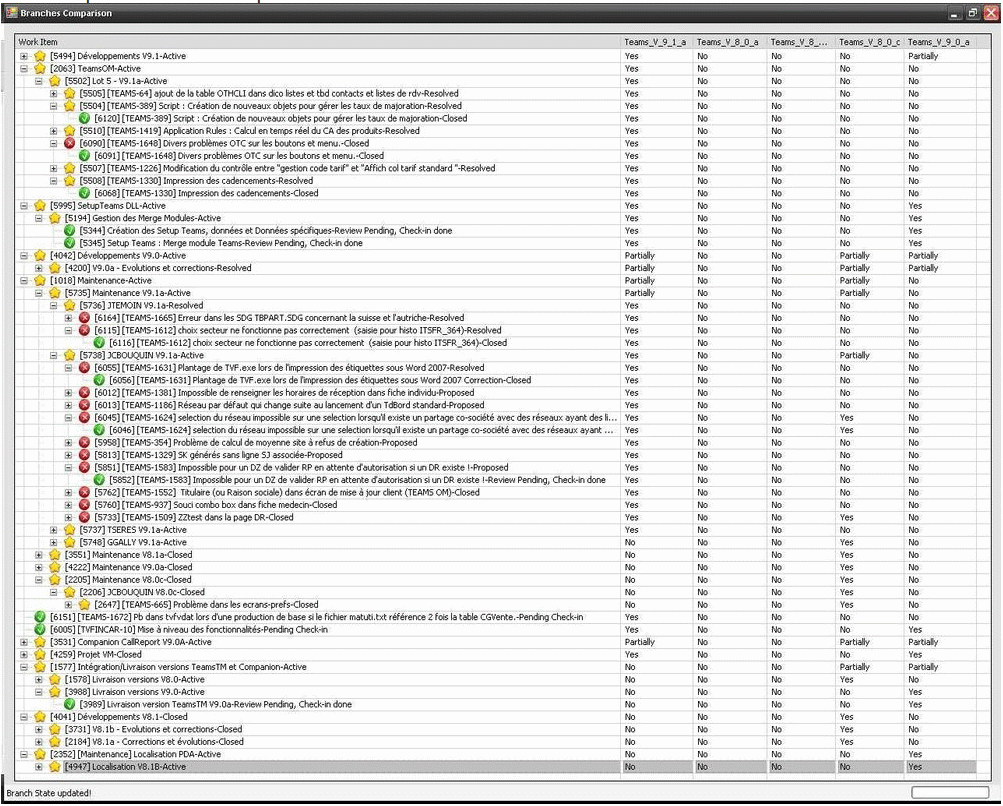Click green check icon of item [6151]

click(x=40, y=617)
